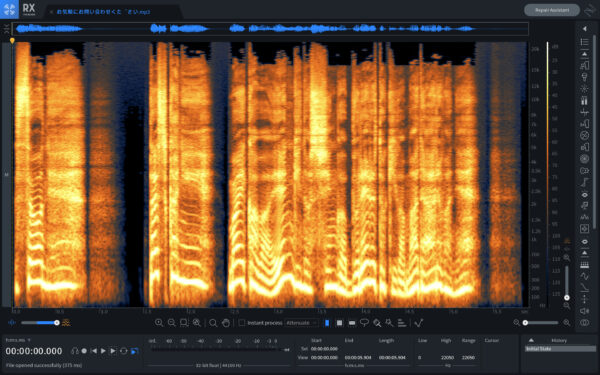Open the Fade slope module icon
This screenshot has width=600, height=375.
click(x=584, y=287)
